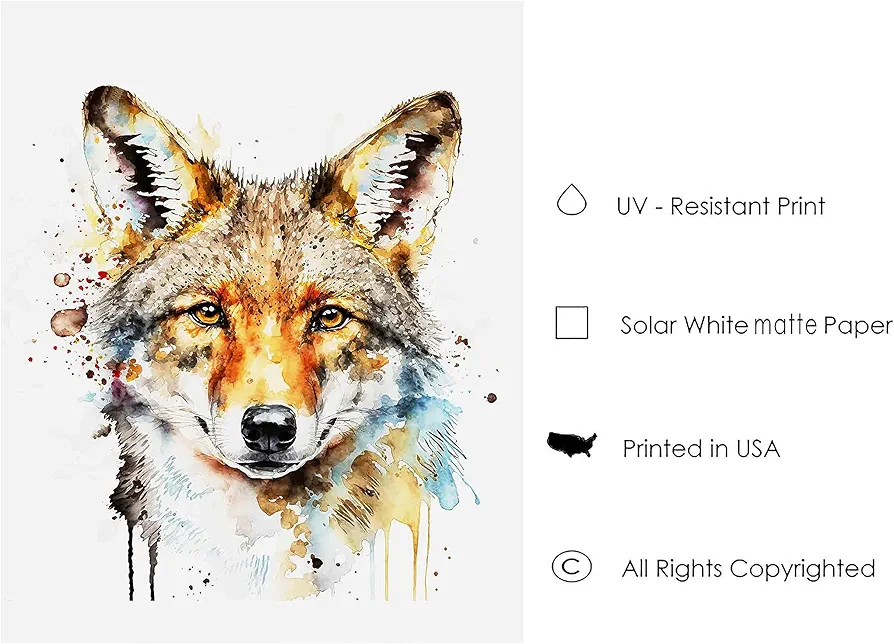
Task: Select the 'Printed in USA' label
Action: (701, 448)
